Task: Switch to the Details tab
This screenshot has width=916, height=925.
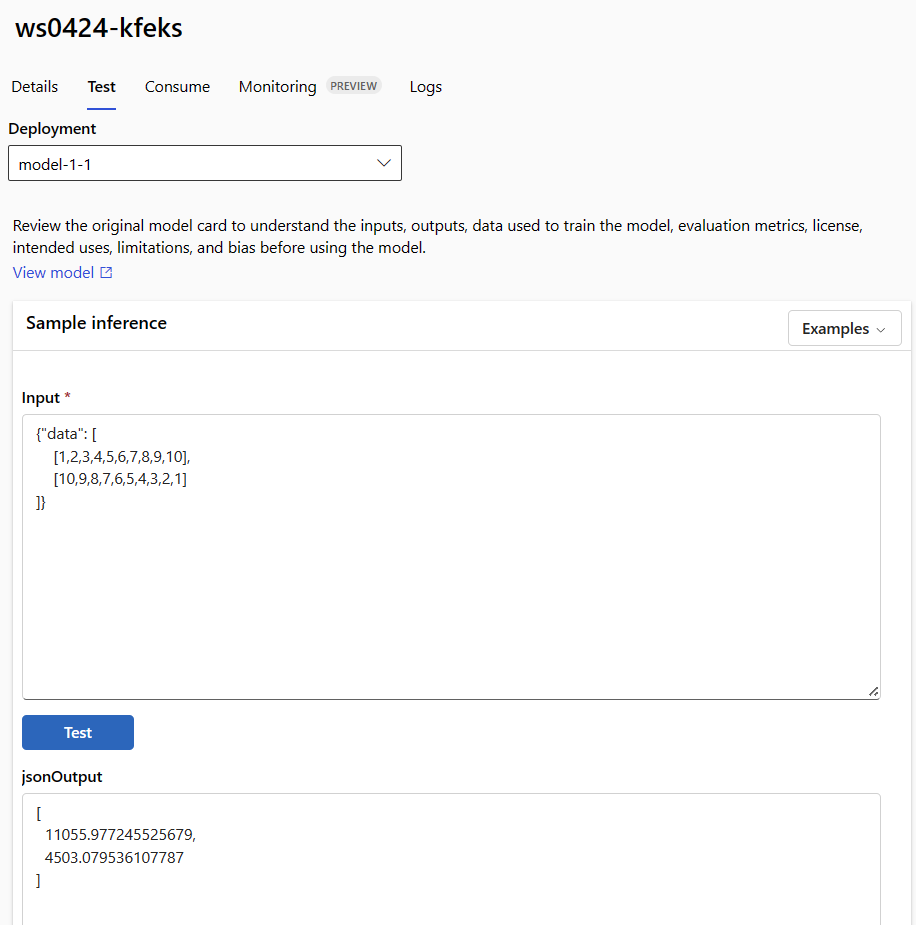Action: pyautogui.click(x=35, y=87)
